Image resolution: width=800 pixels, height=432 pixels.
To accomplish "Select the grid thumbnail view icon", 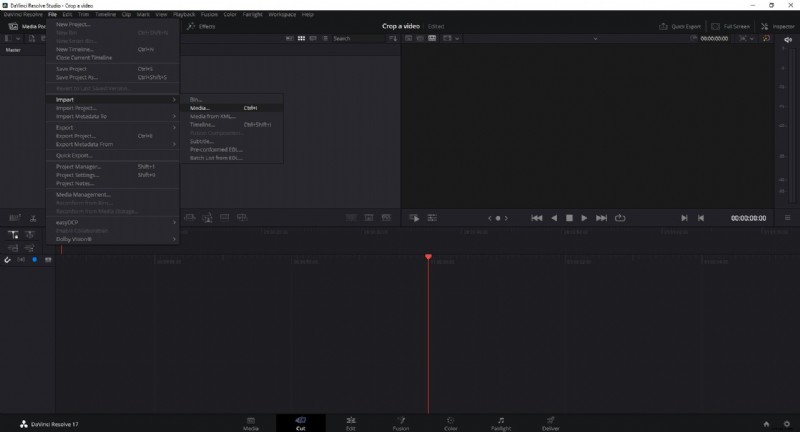I will pyautogui.click(x=301, y=38).
